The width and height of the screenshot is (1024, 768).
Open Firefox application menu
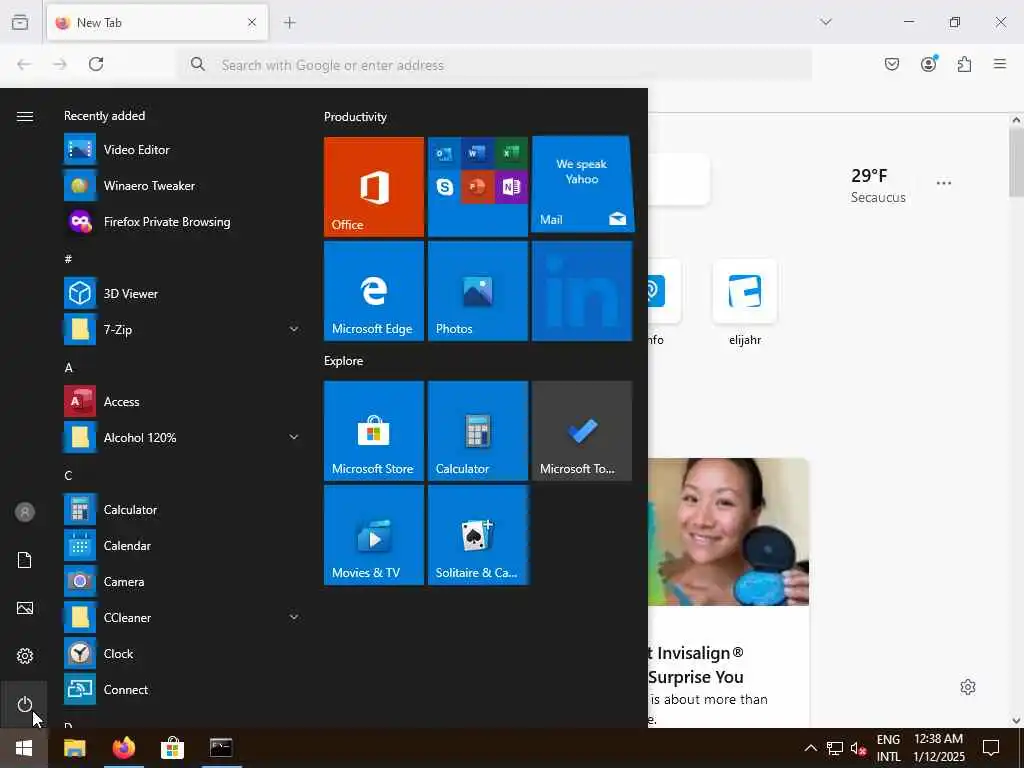pyautogui.click(x=1000, y=64)
